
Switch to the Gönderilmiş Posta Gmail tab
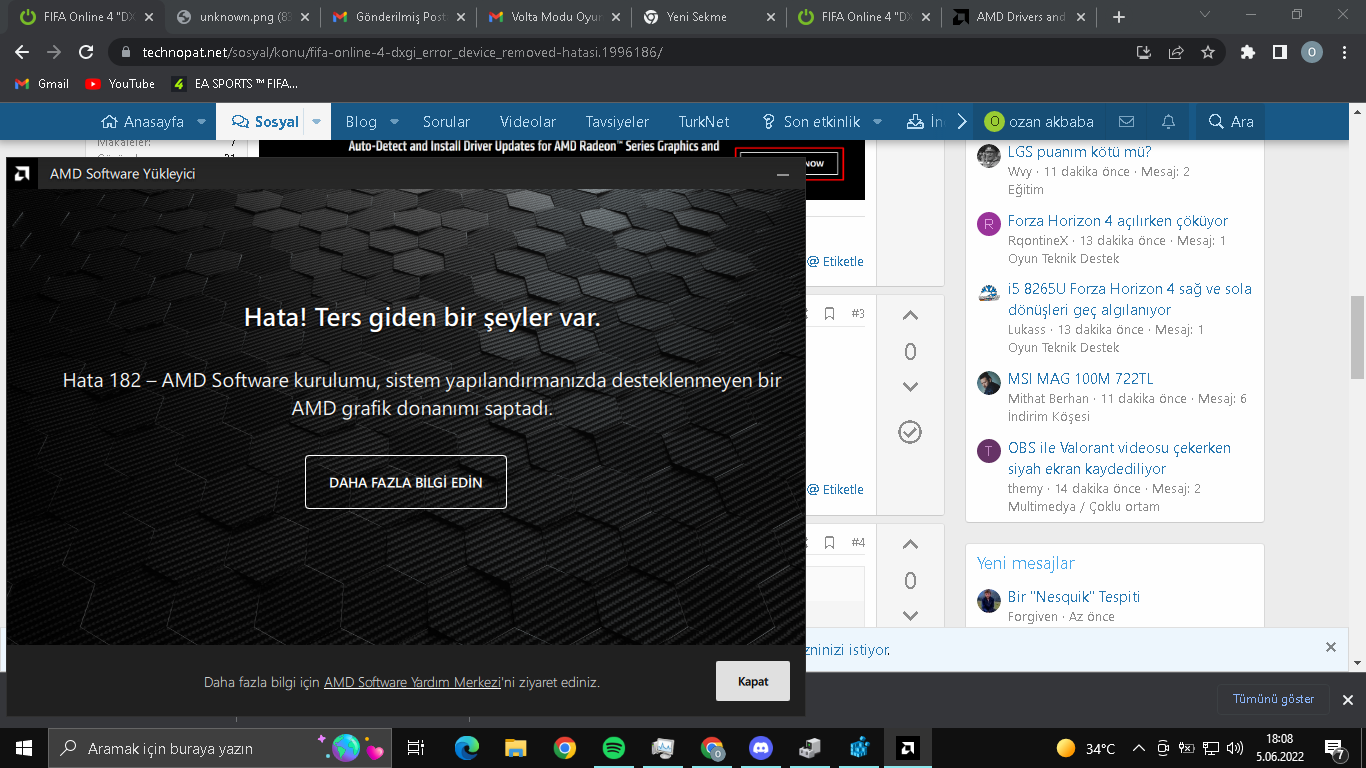[x=398, y=17]
